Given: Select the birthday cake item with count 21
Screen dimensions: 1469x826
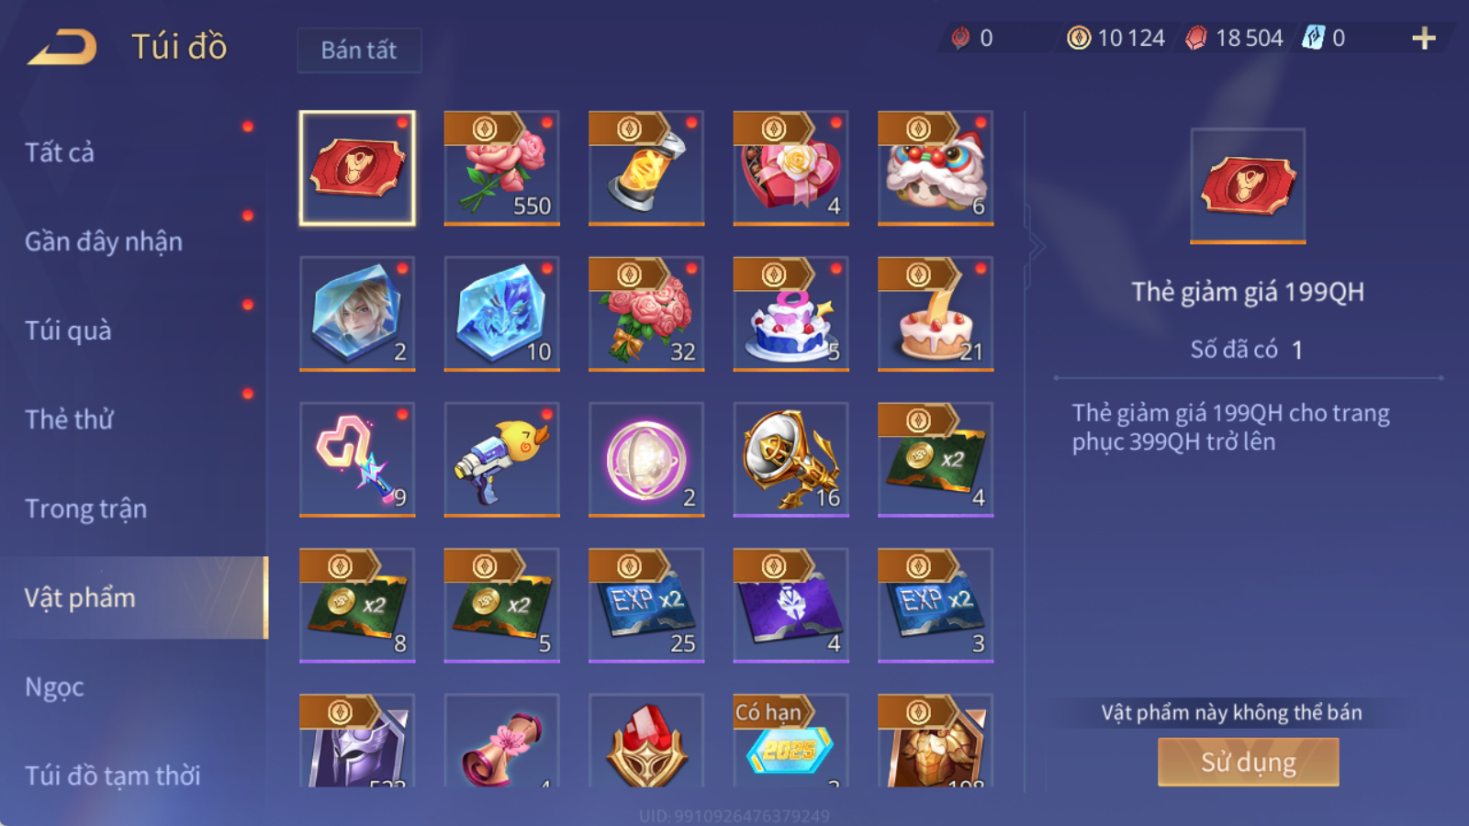Looking at the screenshot, I should [x=936, y=314].
